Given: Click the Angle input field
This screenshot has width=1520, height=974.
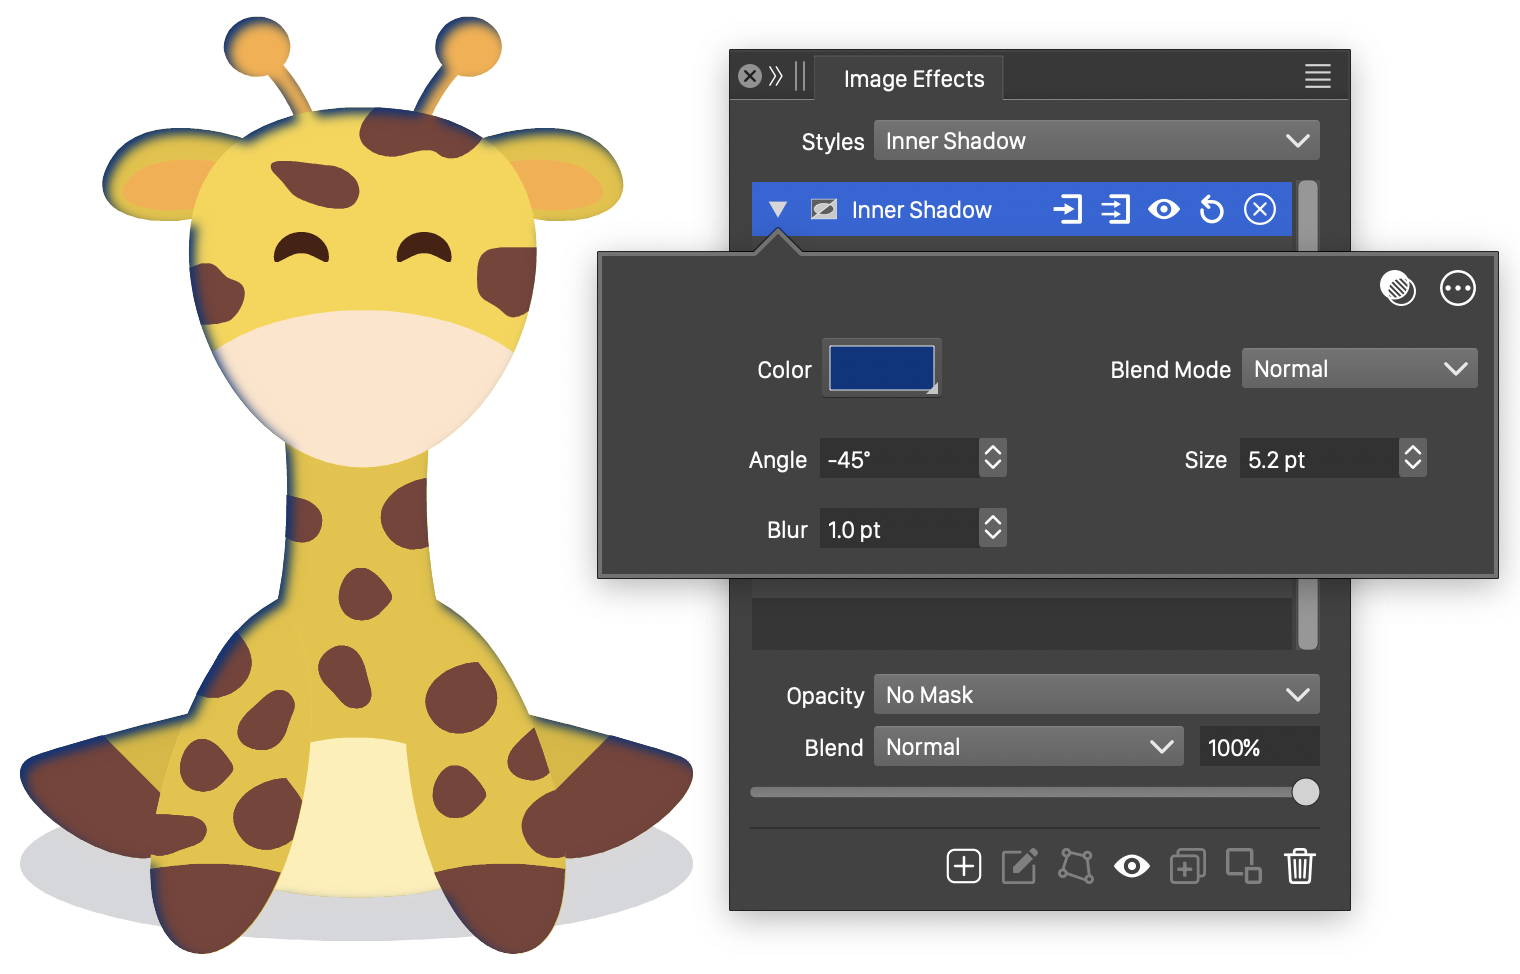Looking at the screenshot, I should click(898, 459).
